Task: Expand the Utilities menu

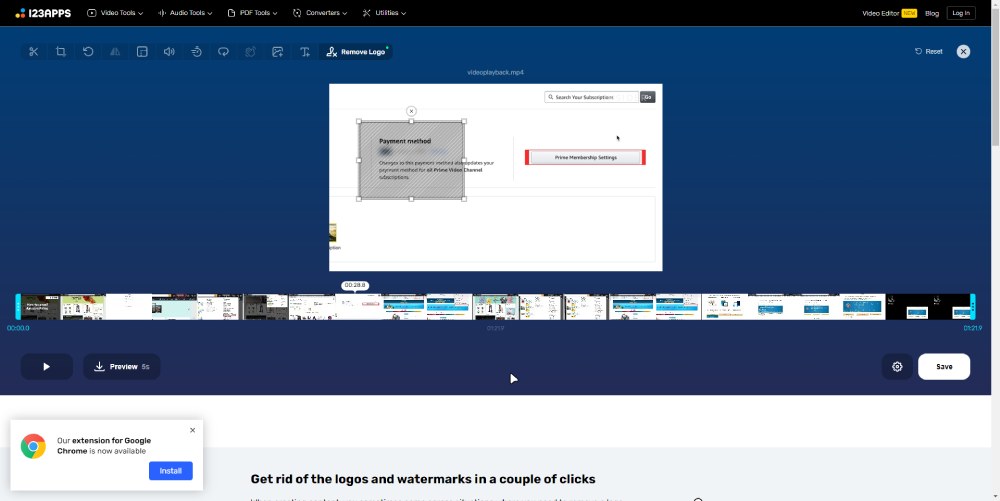Action: coord(384,13)
